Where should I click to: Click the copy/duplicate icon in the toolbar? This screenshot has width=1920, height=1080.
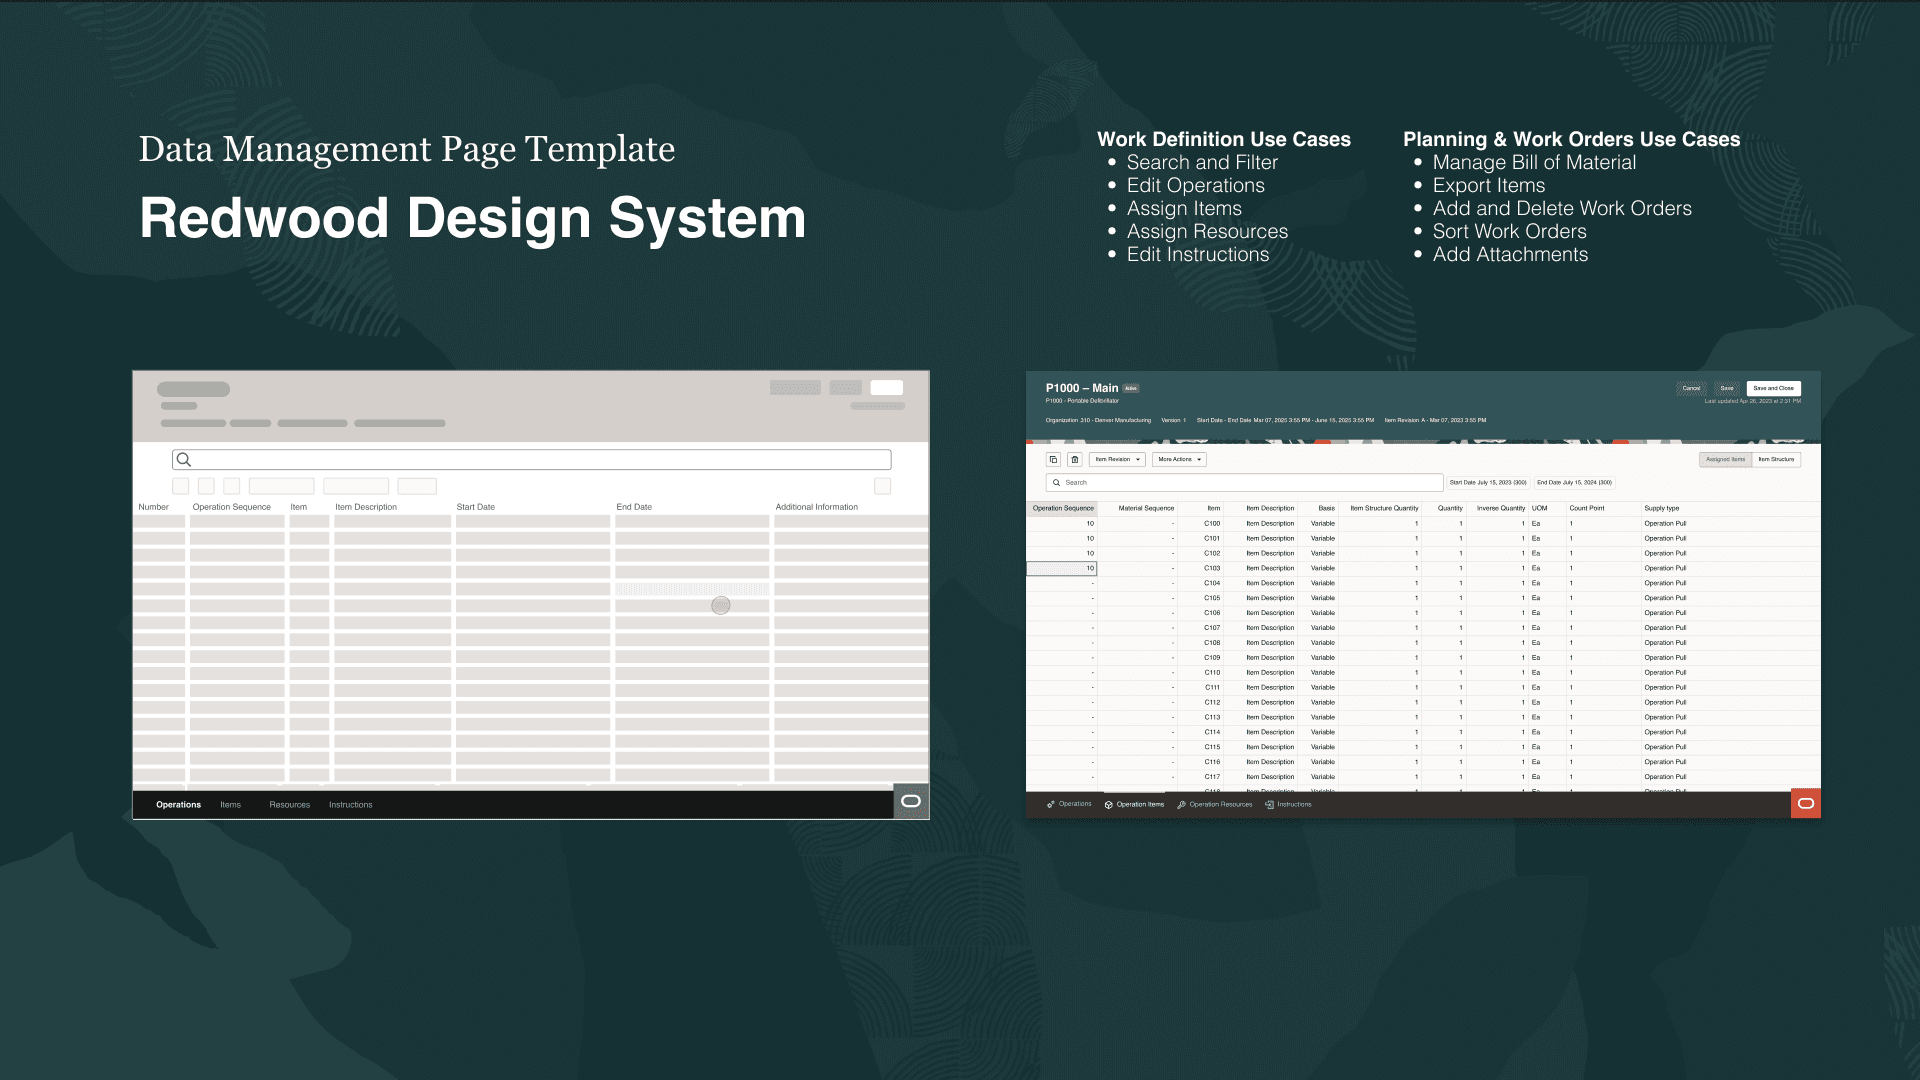point(1053,460)
